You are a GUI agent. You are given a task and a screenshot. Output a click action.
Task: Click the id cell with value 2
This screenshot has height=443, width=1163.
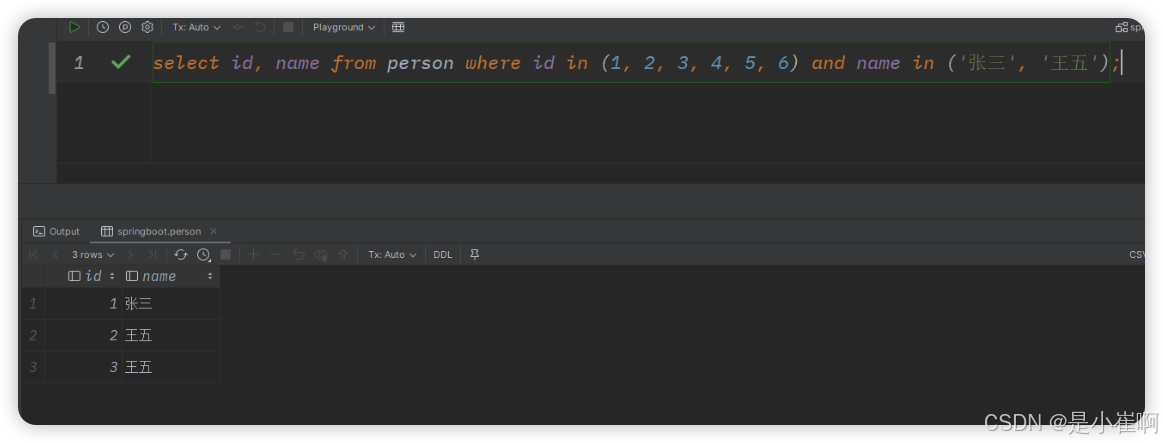point(84,335)
